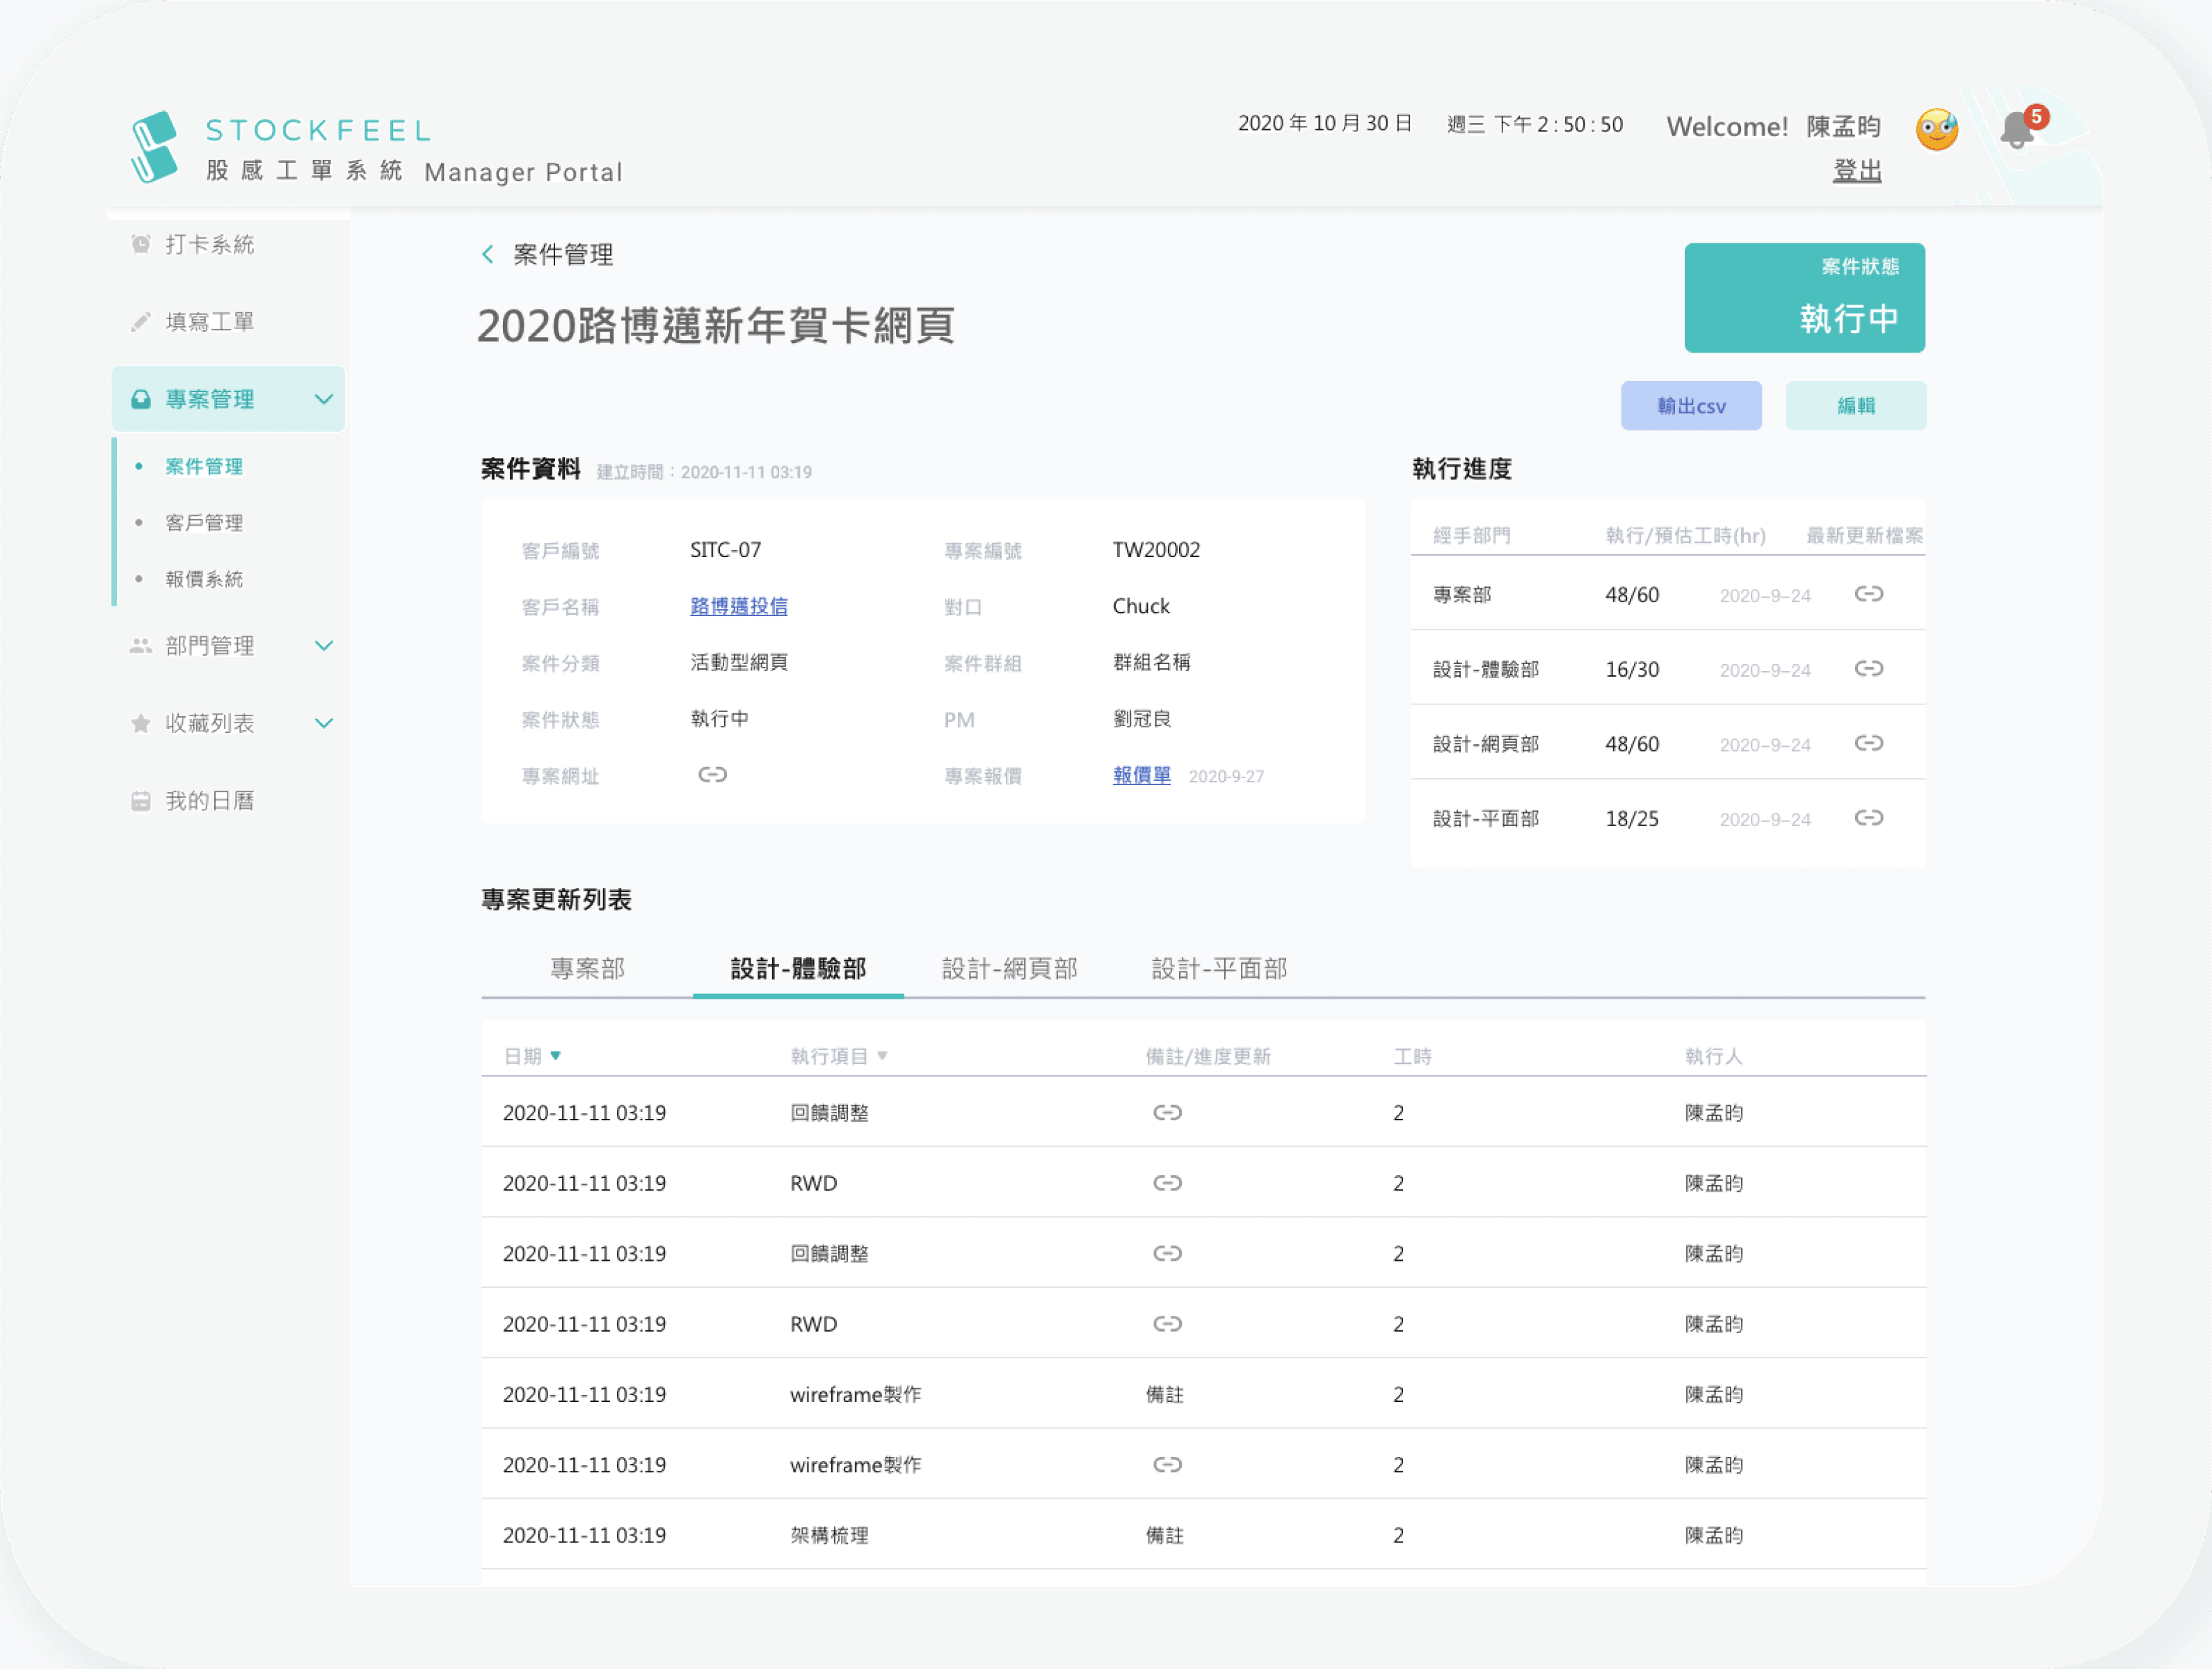This screenshot has height=1669, width=2212.
Task: Expand the 部門管理 sidebar menu
Action: click(323, 646)
